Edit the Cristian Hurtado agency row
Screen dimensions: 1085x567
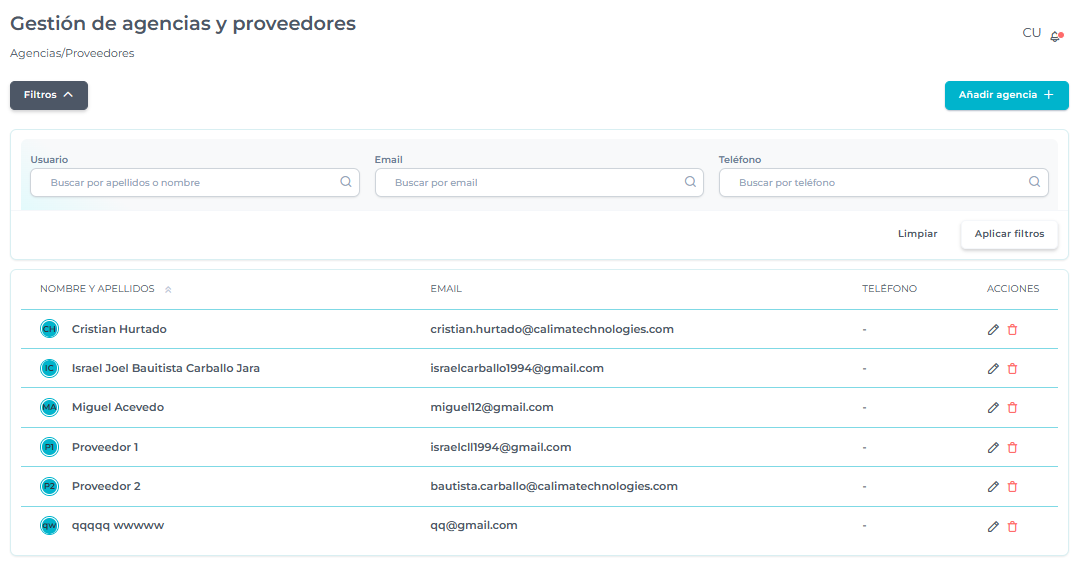[x=993, y=329]
